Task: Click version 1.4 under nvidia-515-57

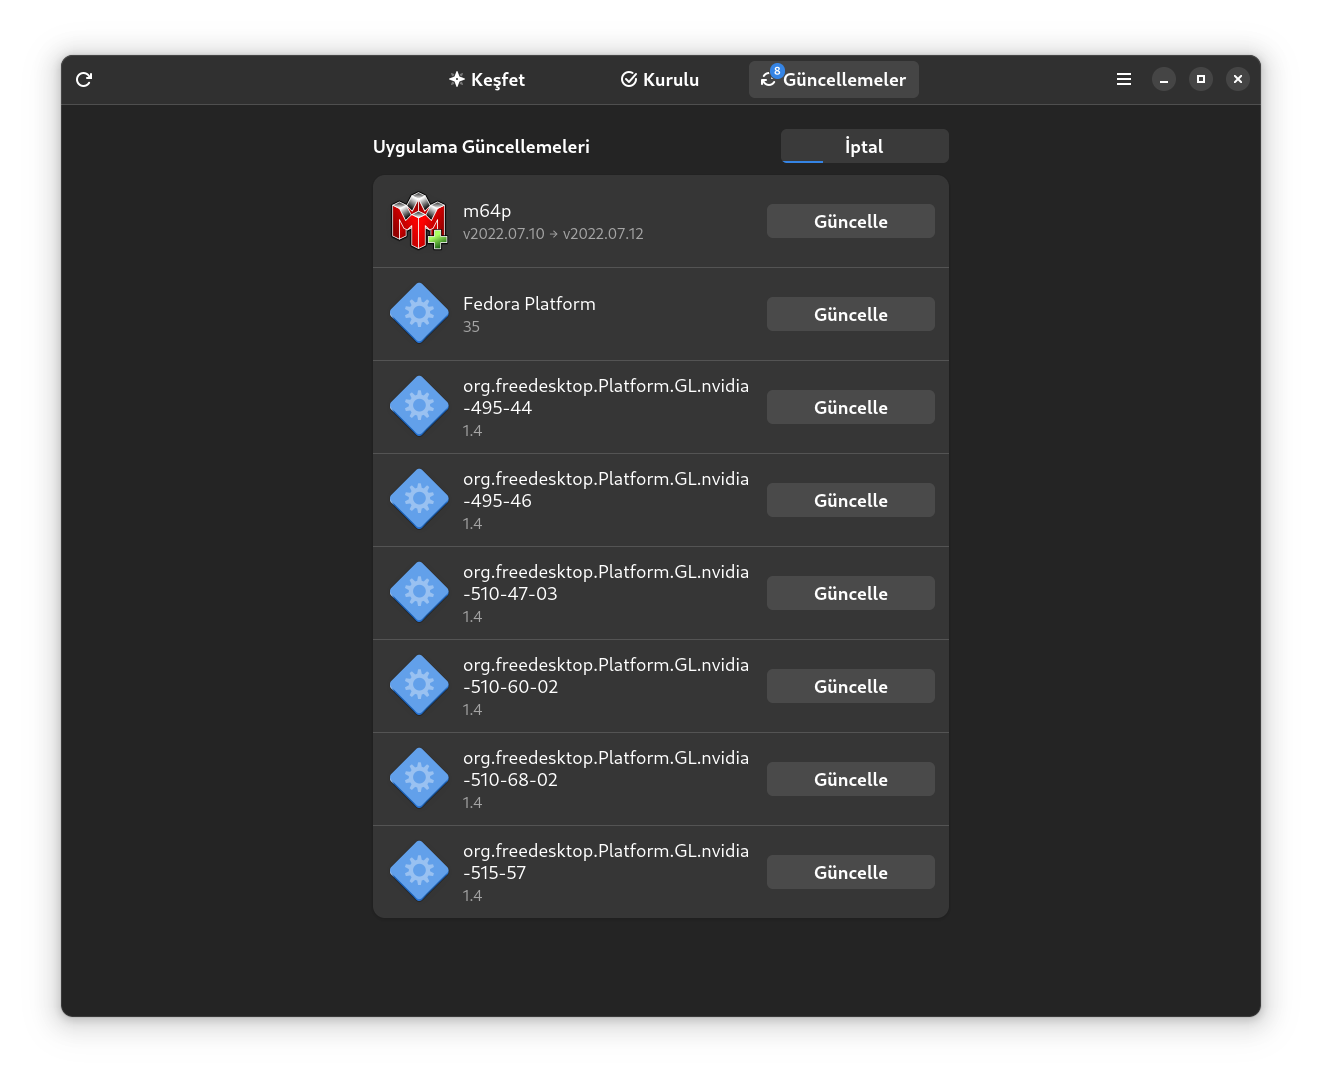Action: coord(472,896)
